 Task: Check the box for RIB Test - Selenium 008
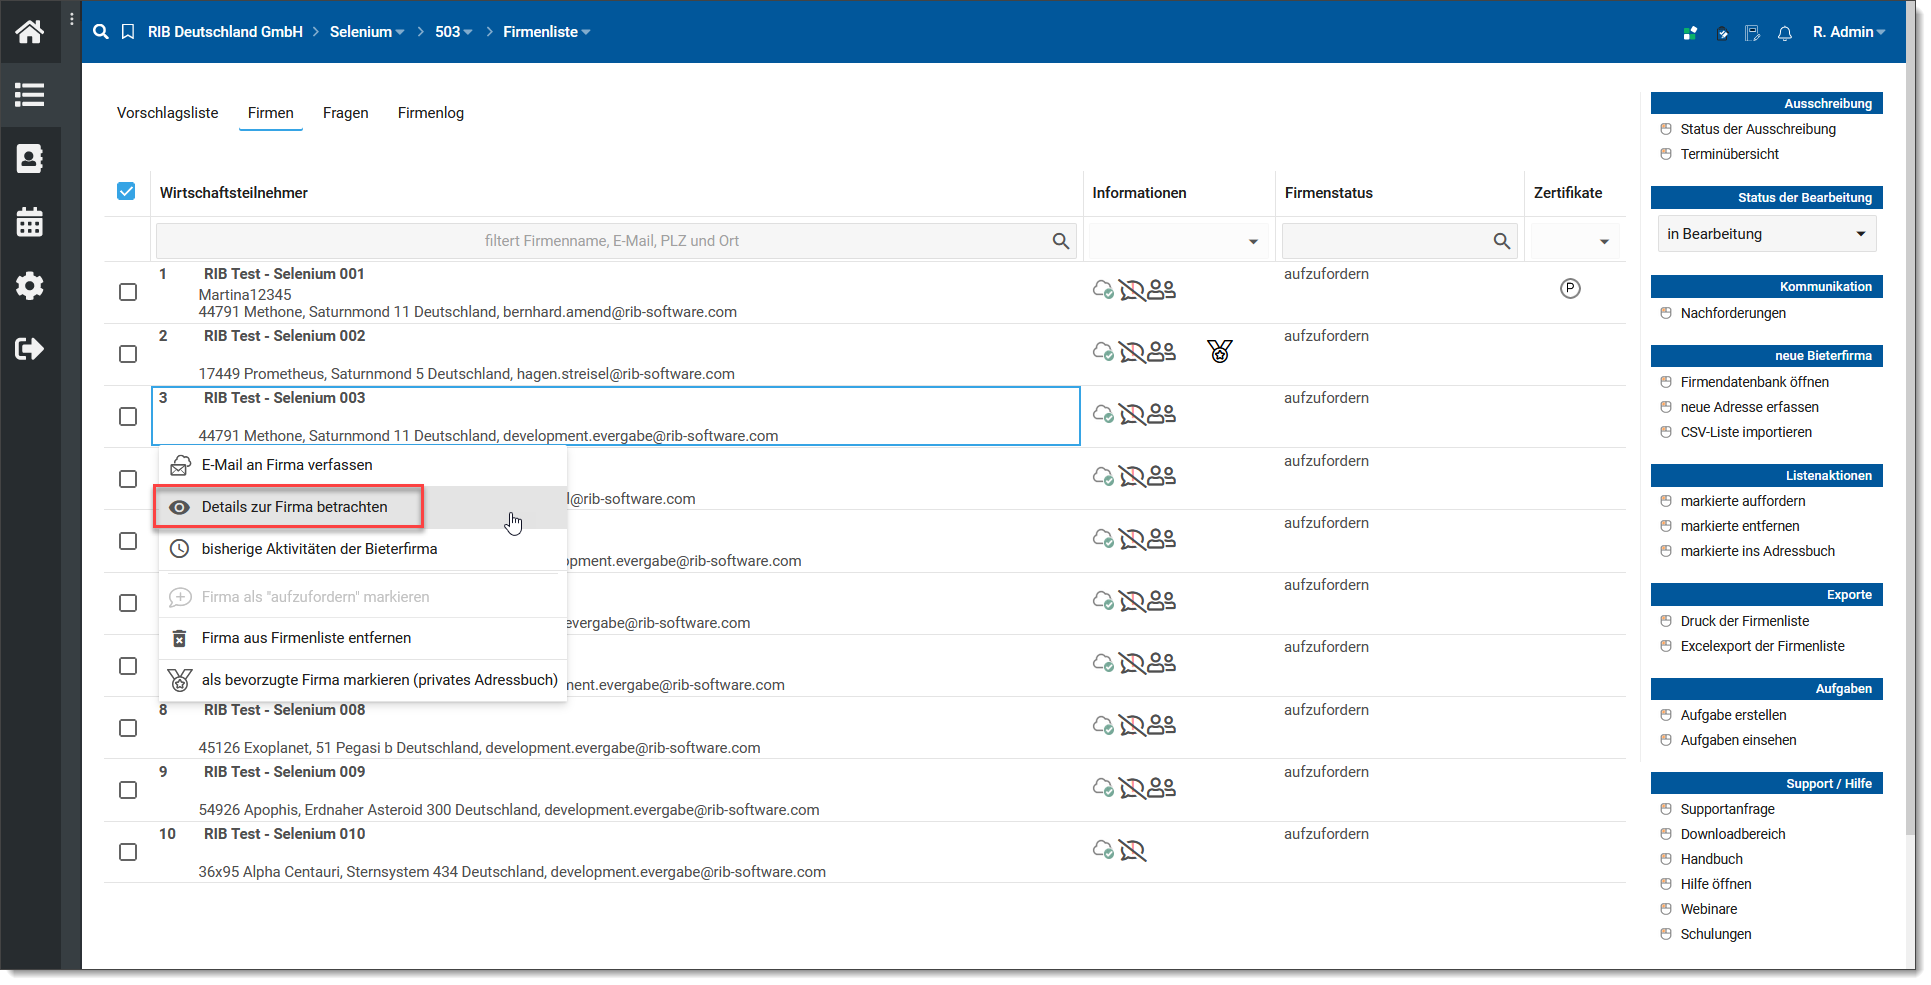[x=128, y=728]
